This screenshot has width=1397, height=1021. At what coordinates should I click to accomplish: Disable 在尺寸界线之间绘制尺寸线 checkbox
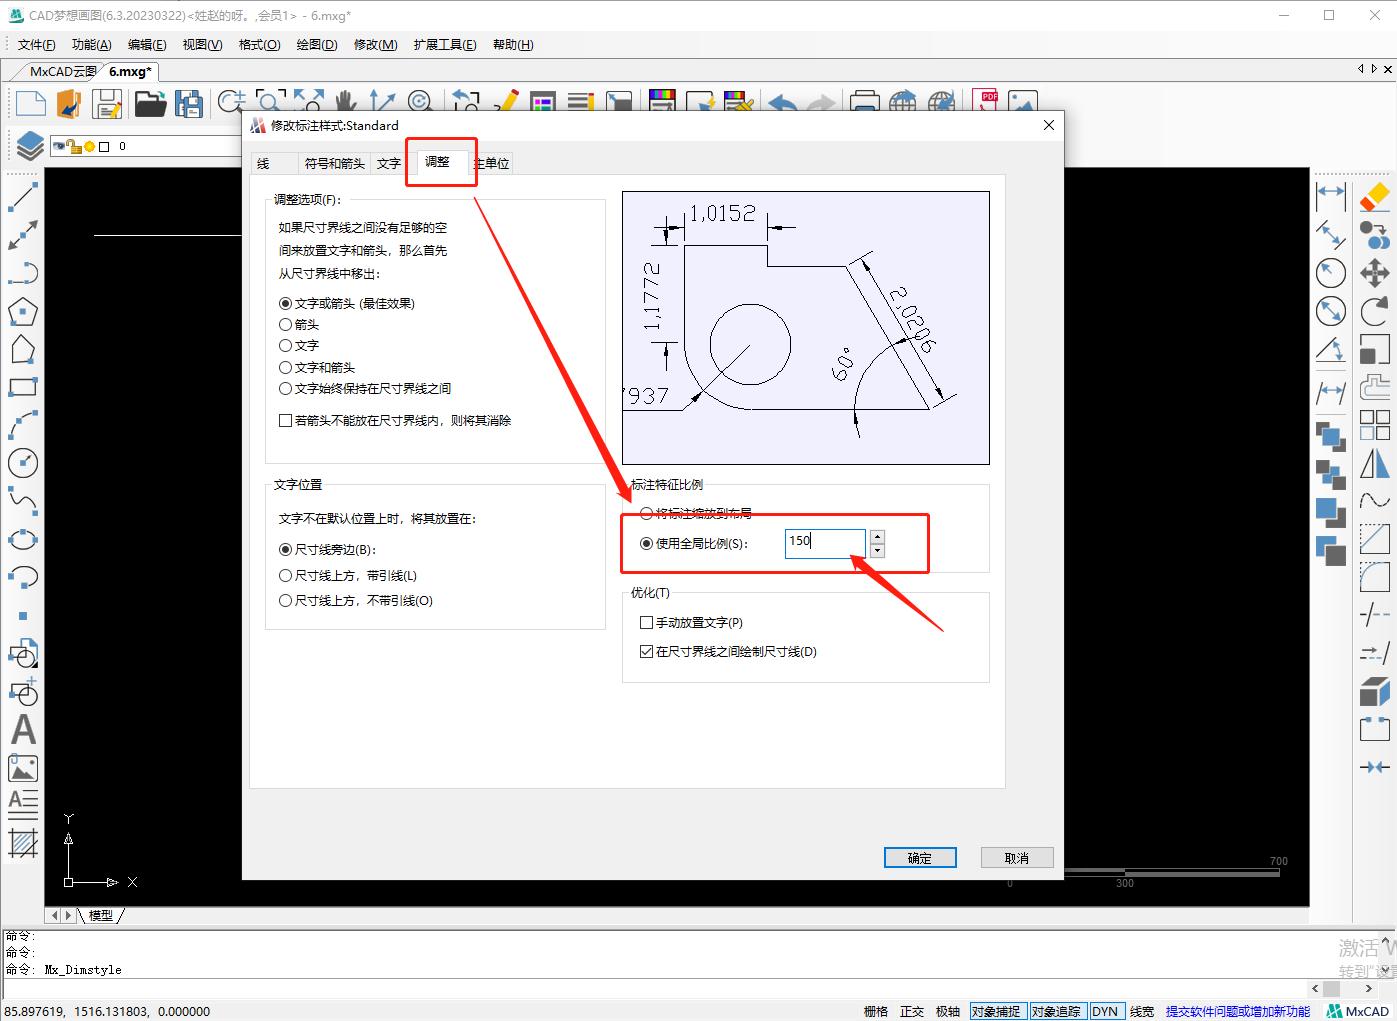click(646, 651)
